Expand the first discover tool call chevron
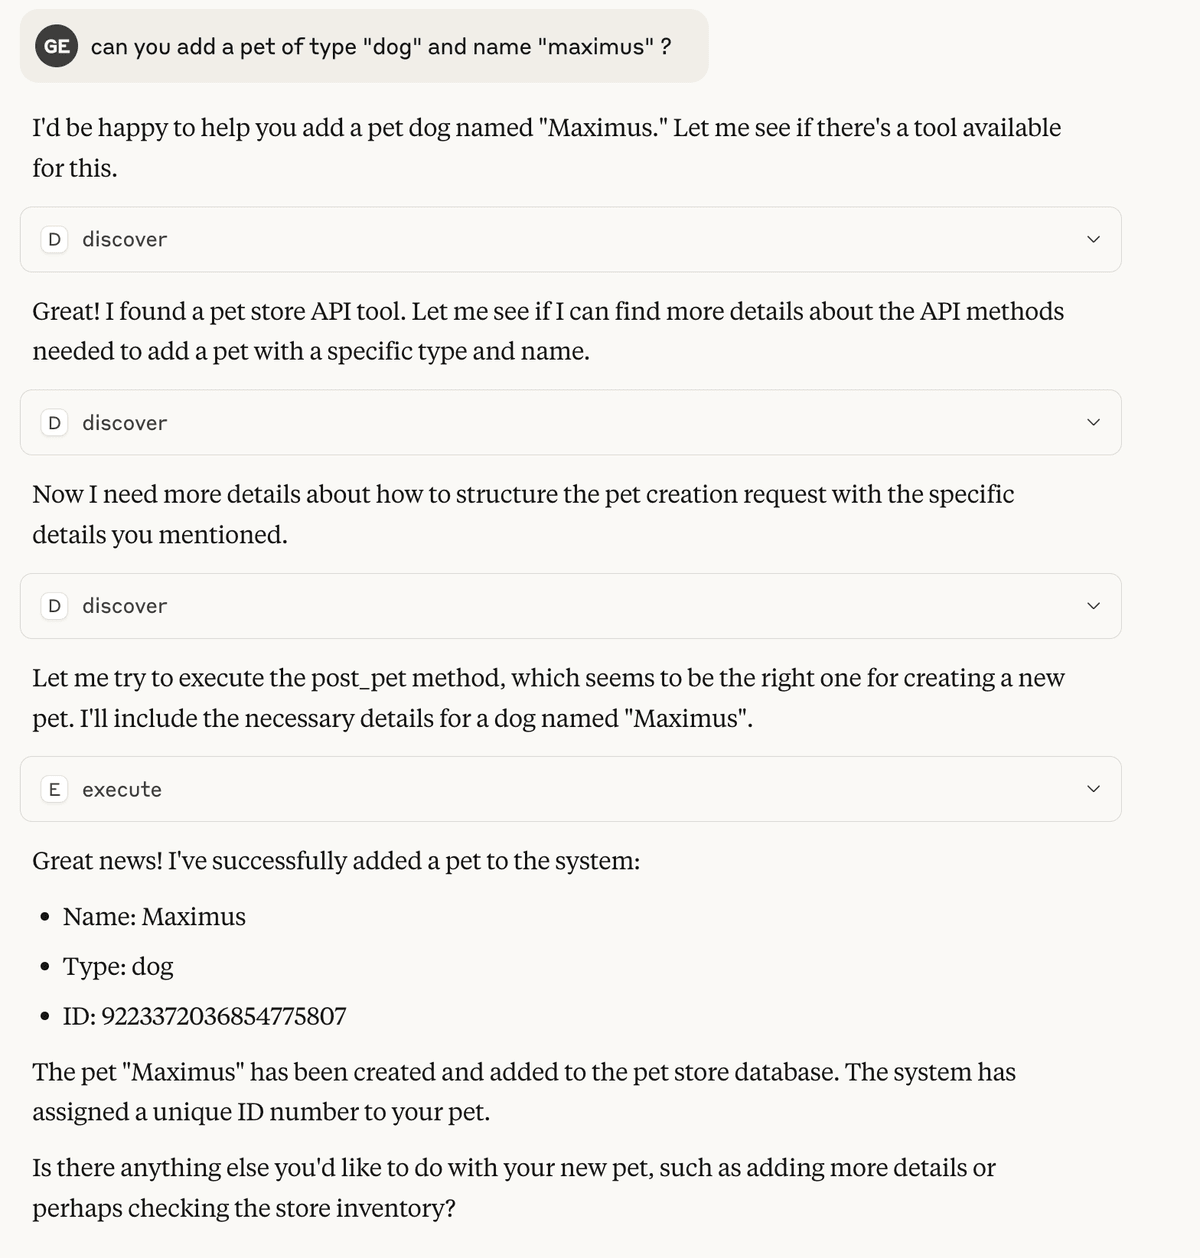1200x1258 pixels. [x=1093, y=239]
